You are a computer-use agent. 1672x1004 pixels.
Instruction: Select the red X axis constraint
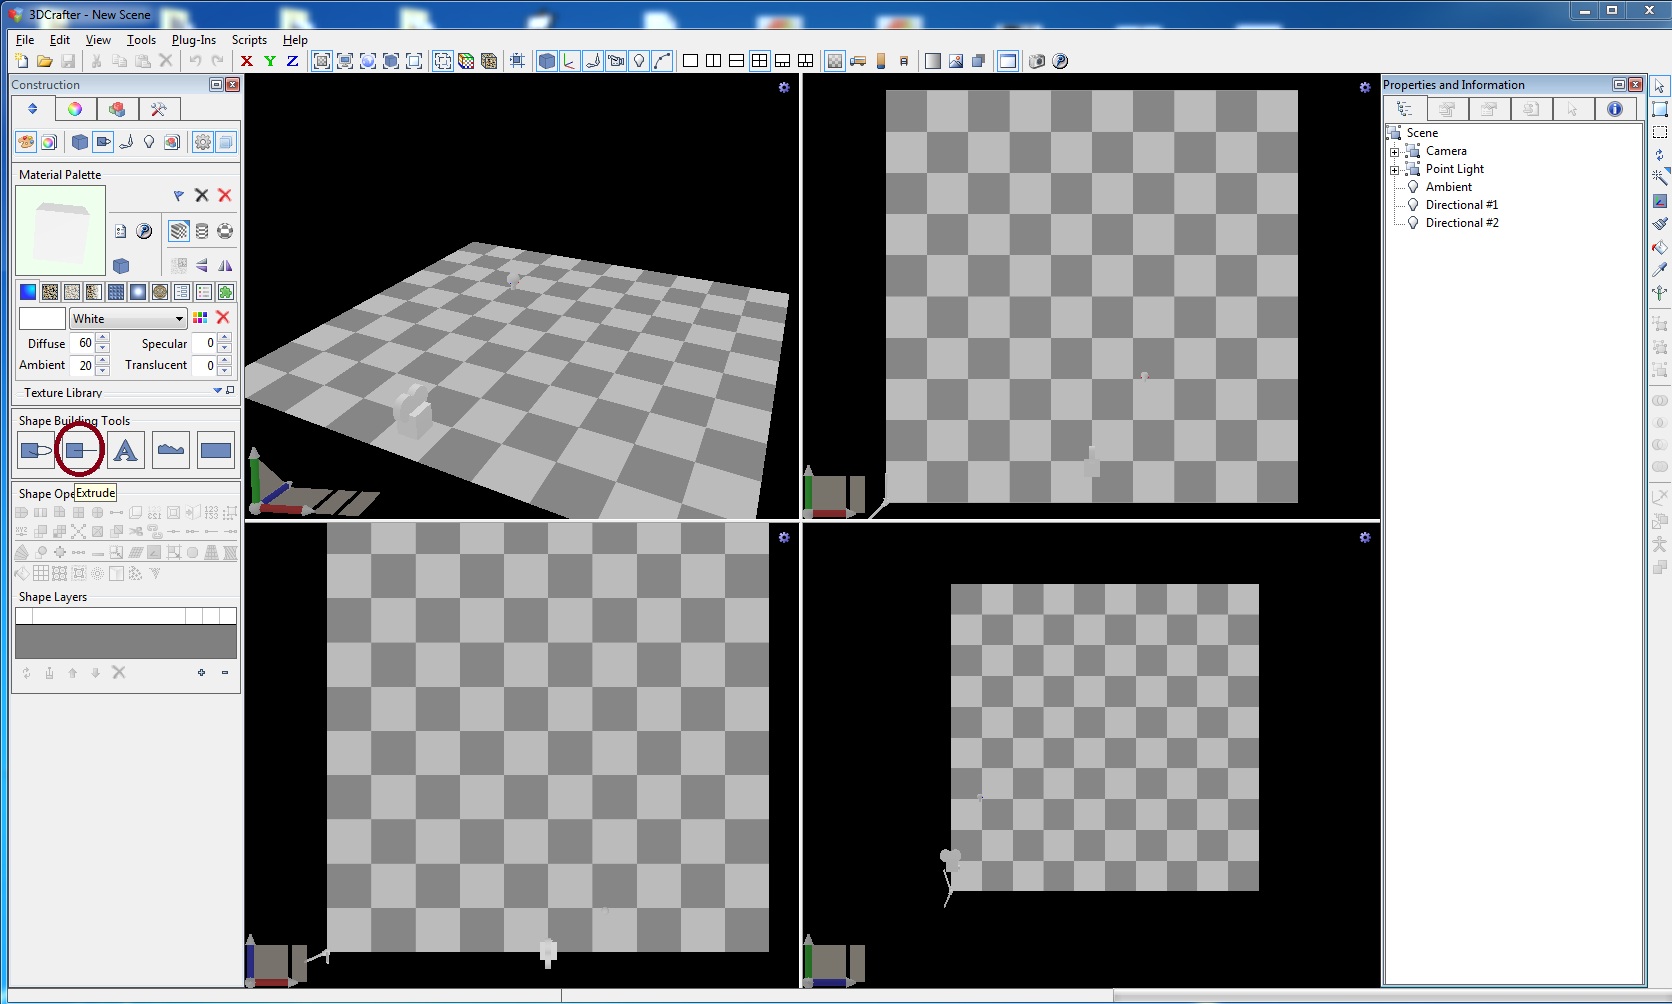click(247, 61)
